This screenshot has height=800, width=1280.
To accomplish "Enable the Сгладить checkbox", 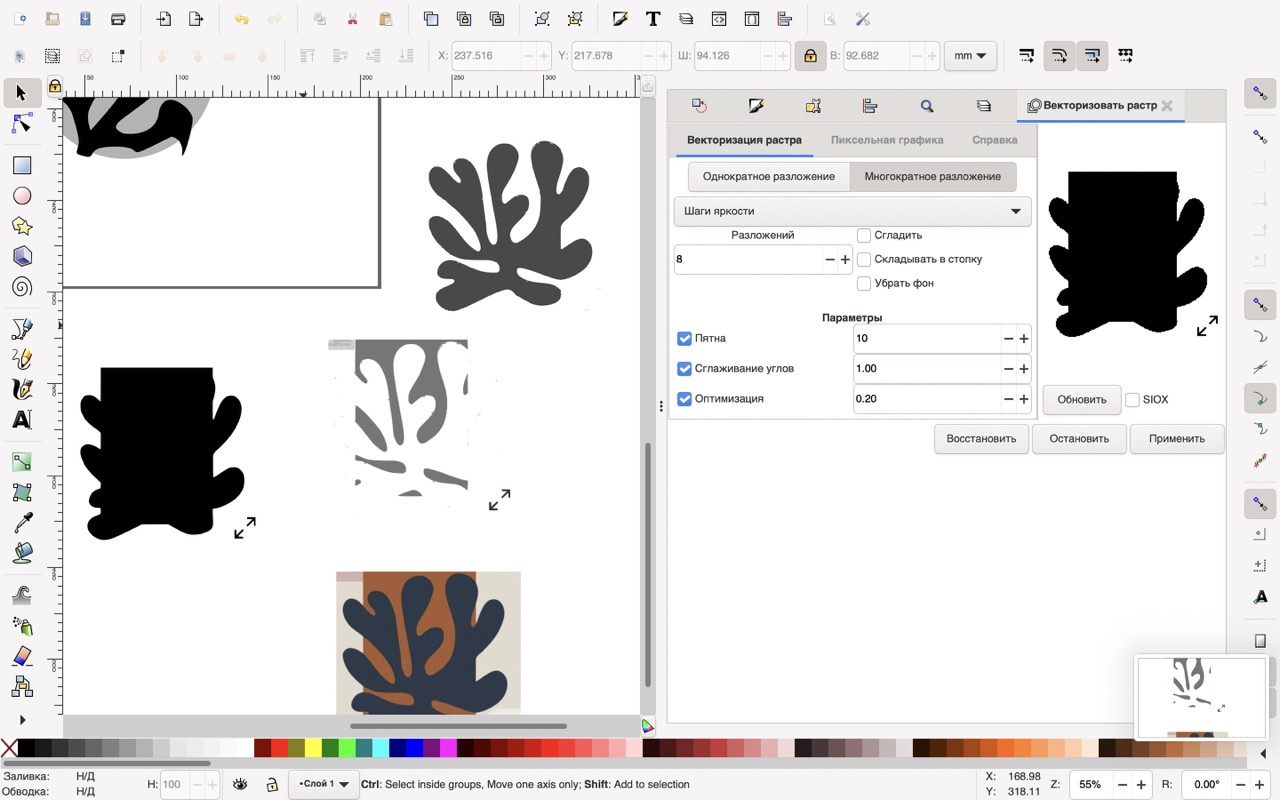I will (864, 235).
